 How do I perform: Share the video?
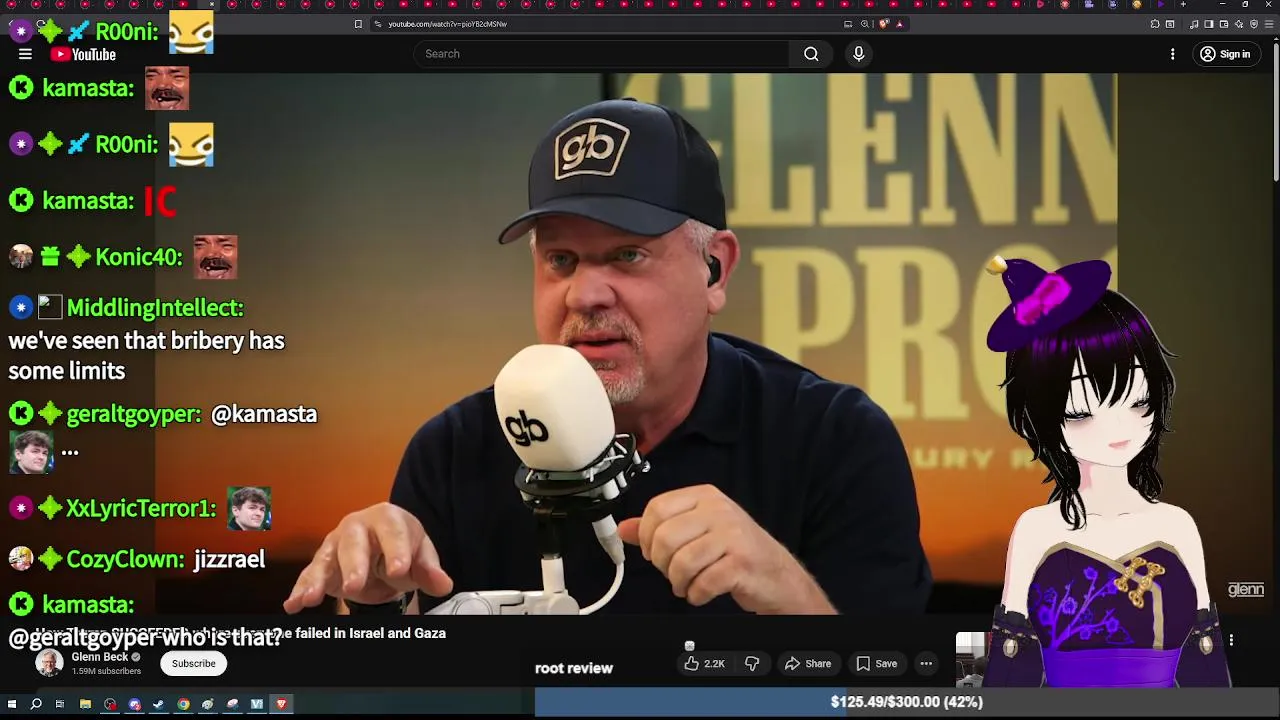808,663
